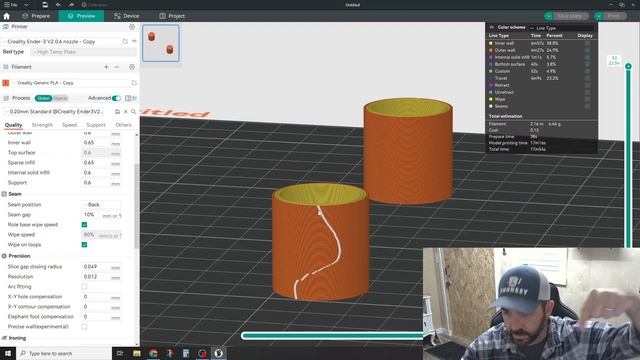Click the taskbar search box
The width and height of the screenshot is (640, 360).
(63, 353)
